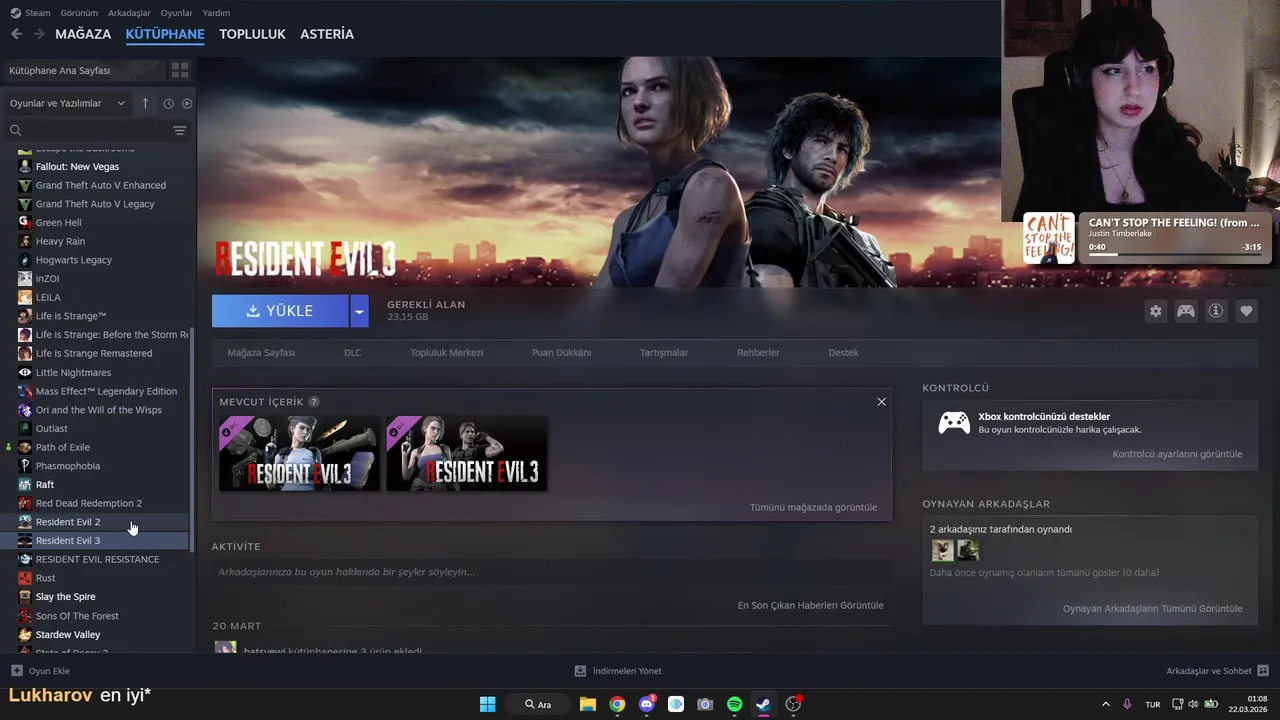Select Phasmophobia in library list
This screenshot has height=720, width=1280.
pyautogui.click(x=67, y=466)
